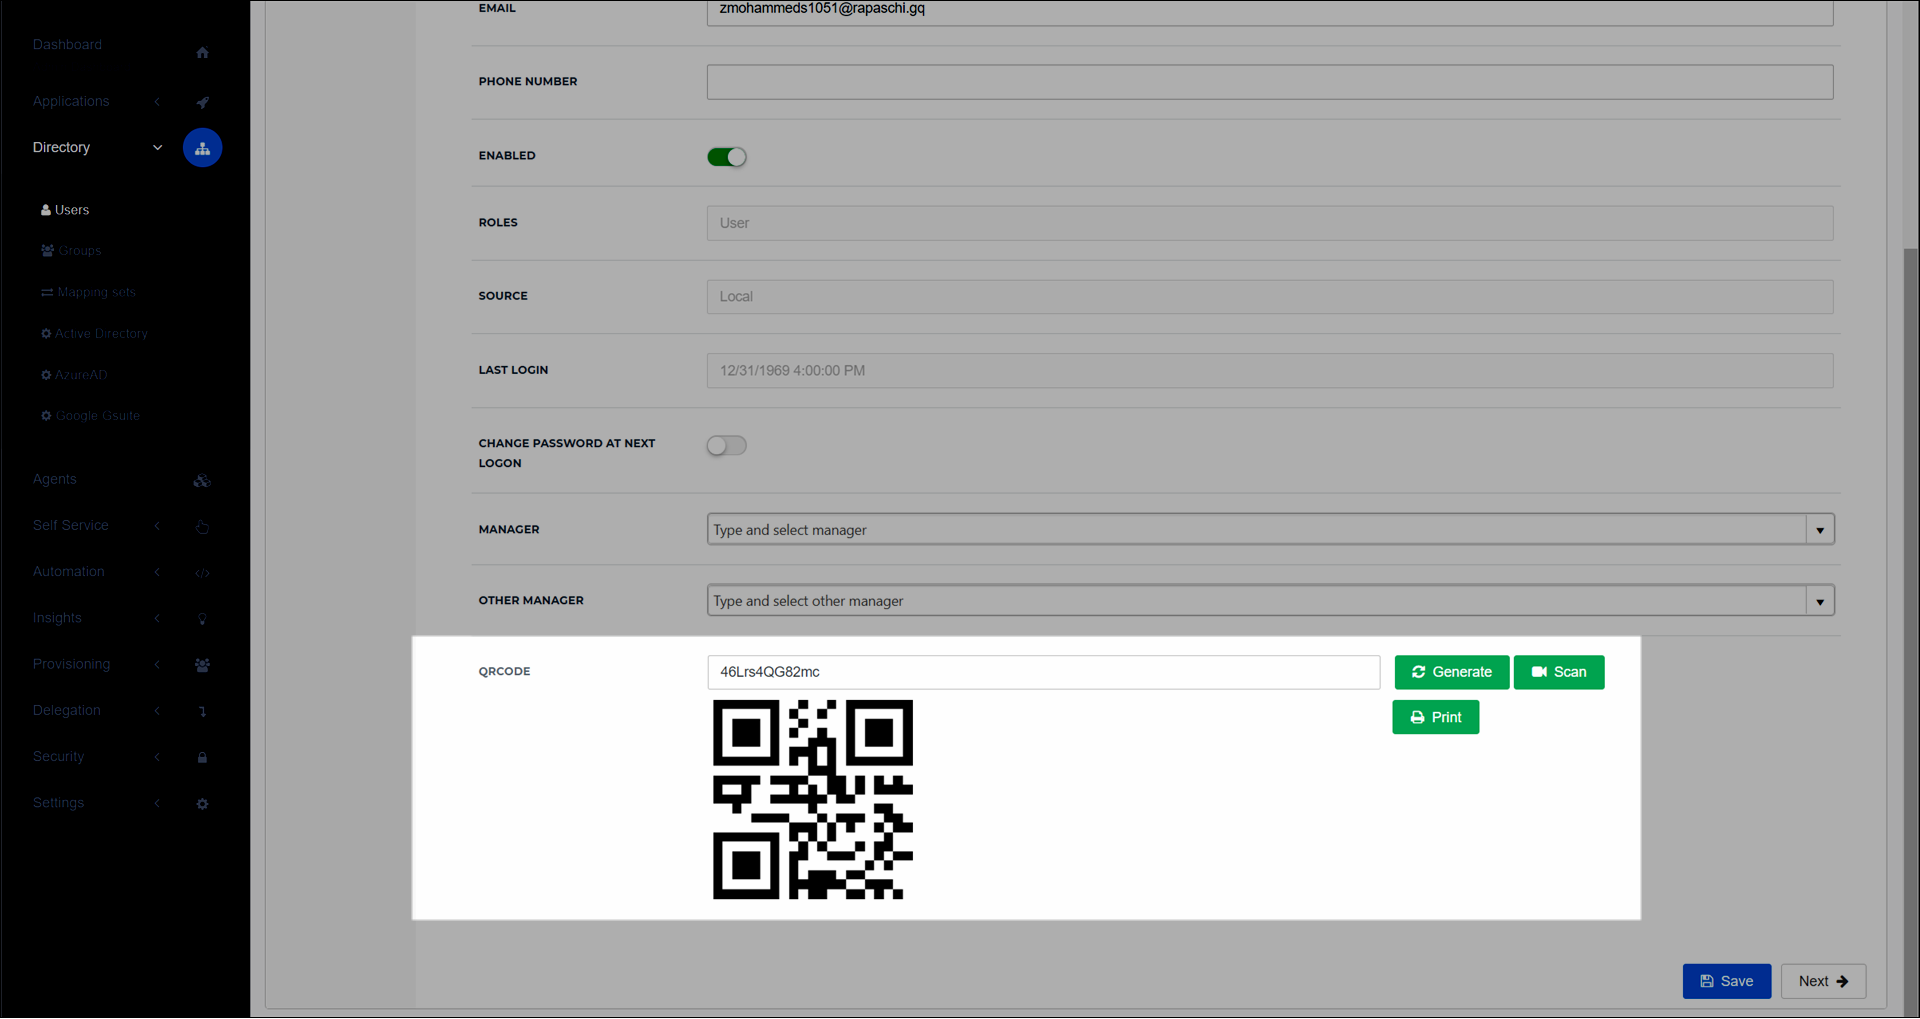Expand the Provisioning chevron

click(x=157, y=664)
